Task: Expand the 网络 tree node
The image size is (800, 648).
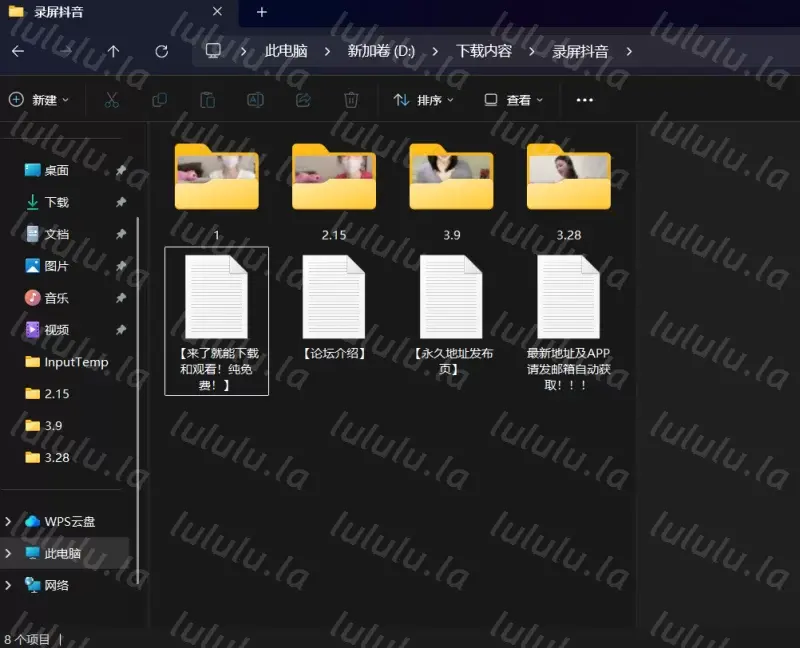Action: pyautogui.click(x=9, y=585)
